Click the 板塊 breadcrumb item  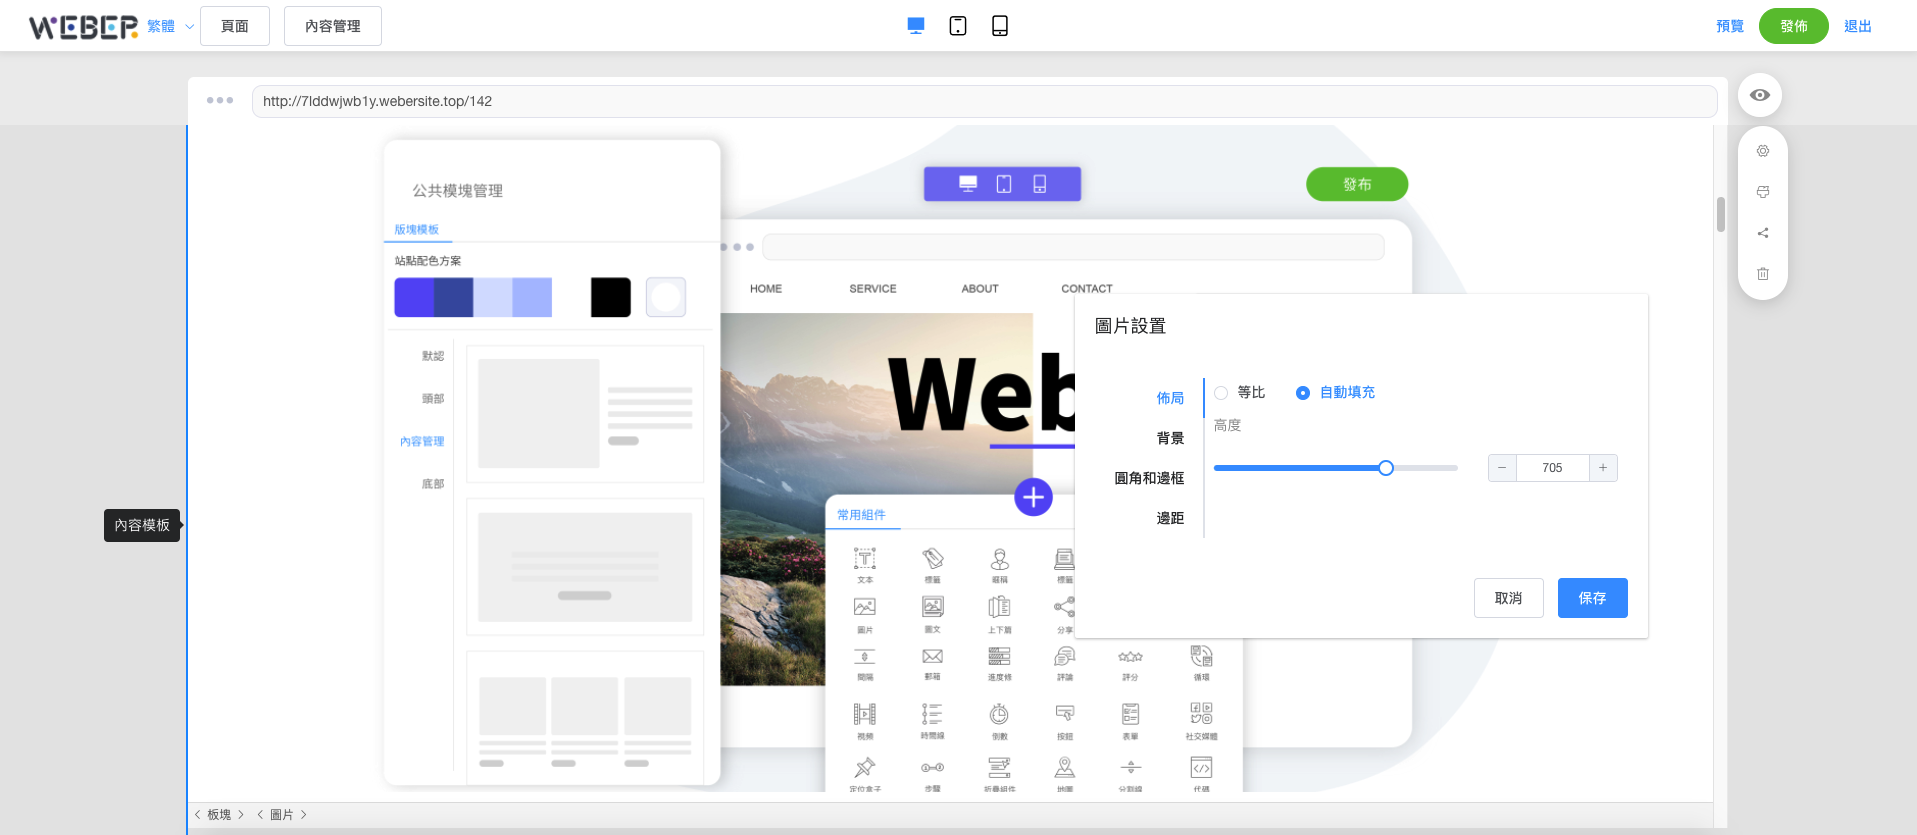tap(219, 815)
